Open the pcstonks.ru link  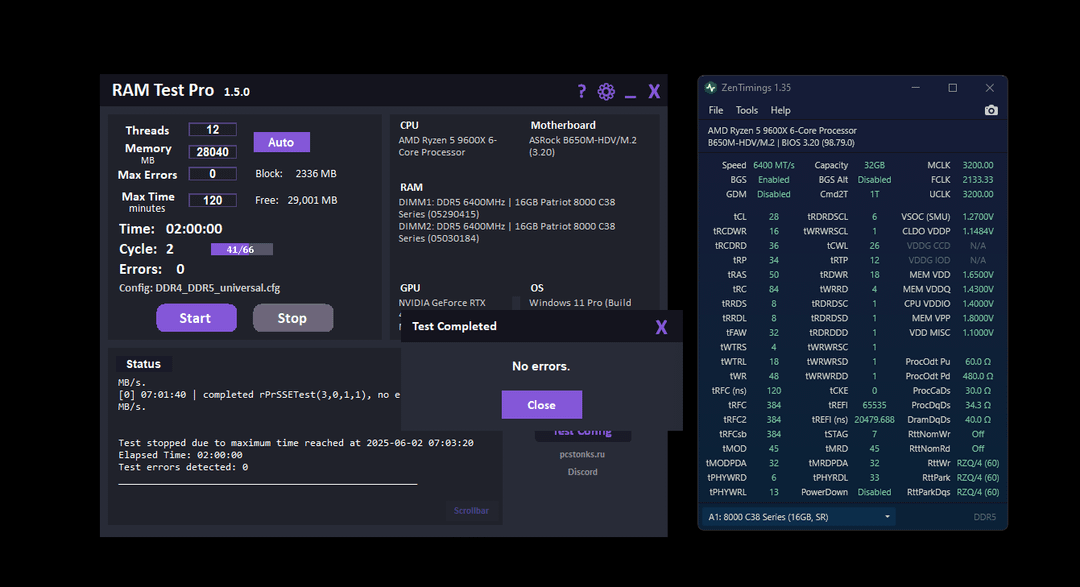(582, 454)
